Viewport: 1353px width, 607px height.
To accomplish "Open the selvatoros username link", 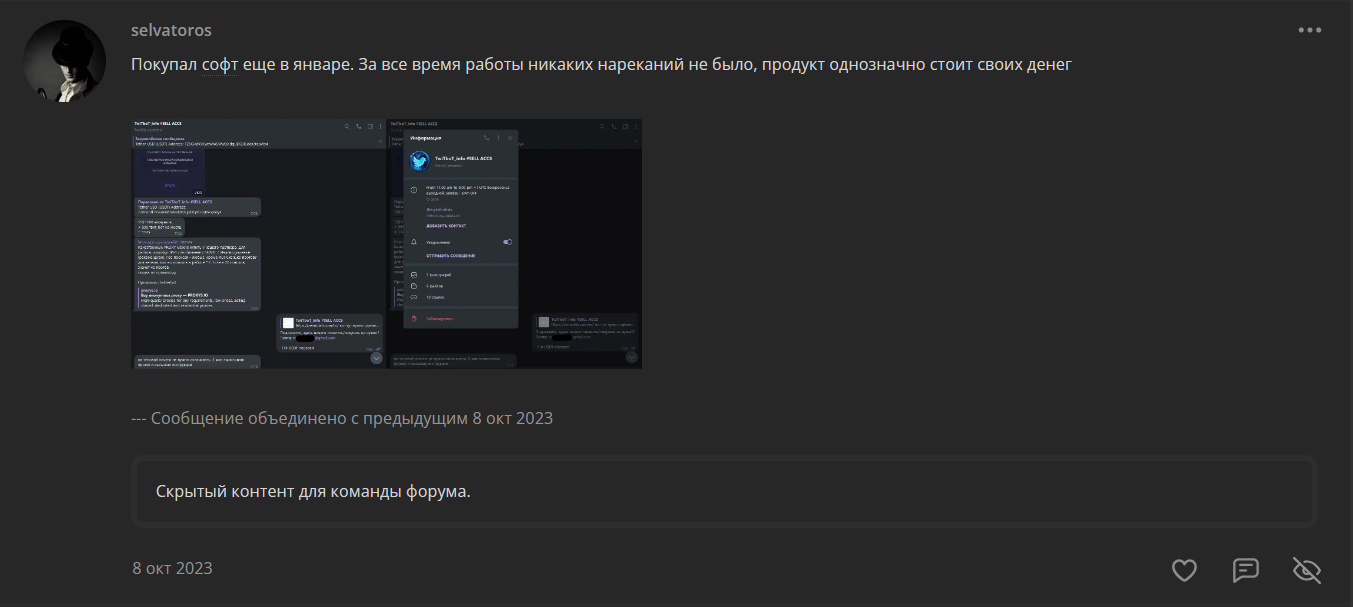I will (x=171, y=30).
